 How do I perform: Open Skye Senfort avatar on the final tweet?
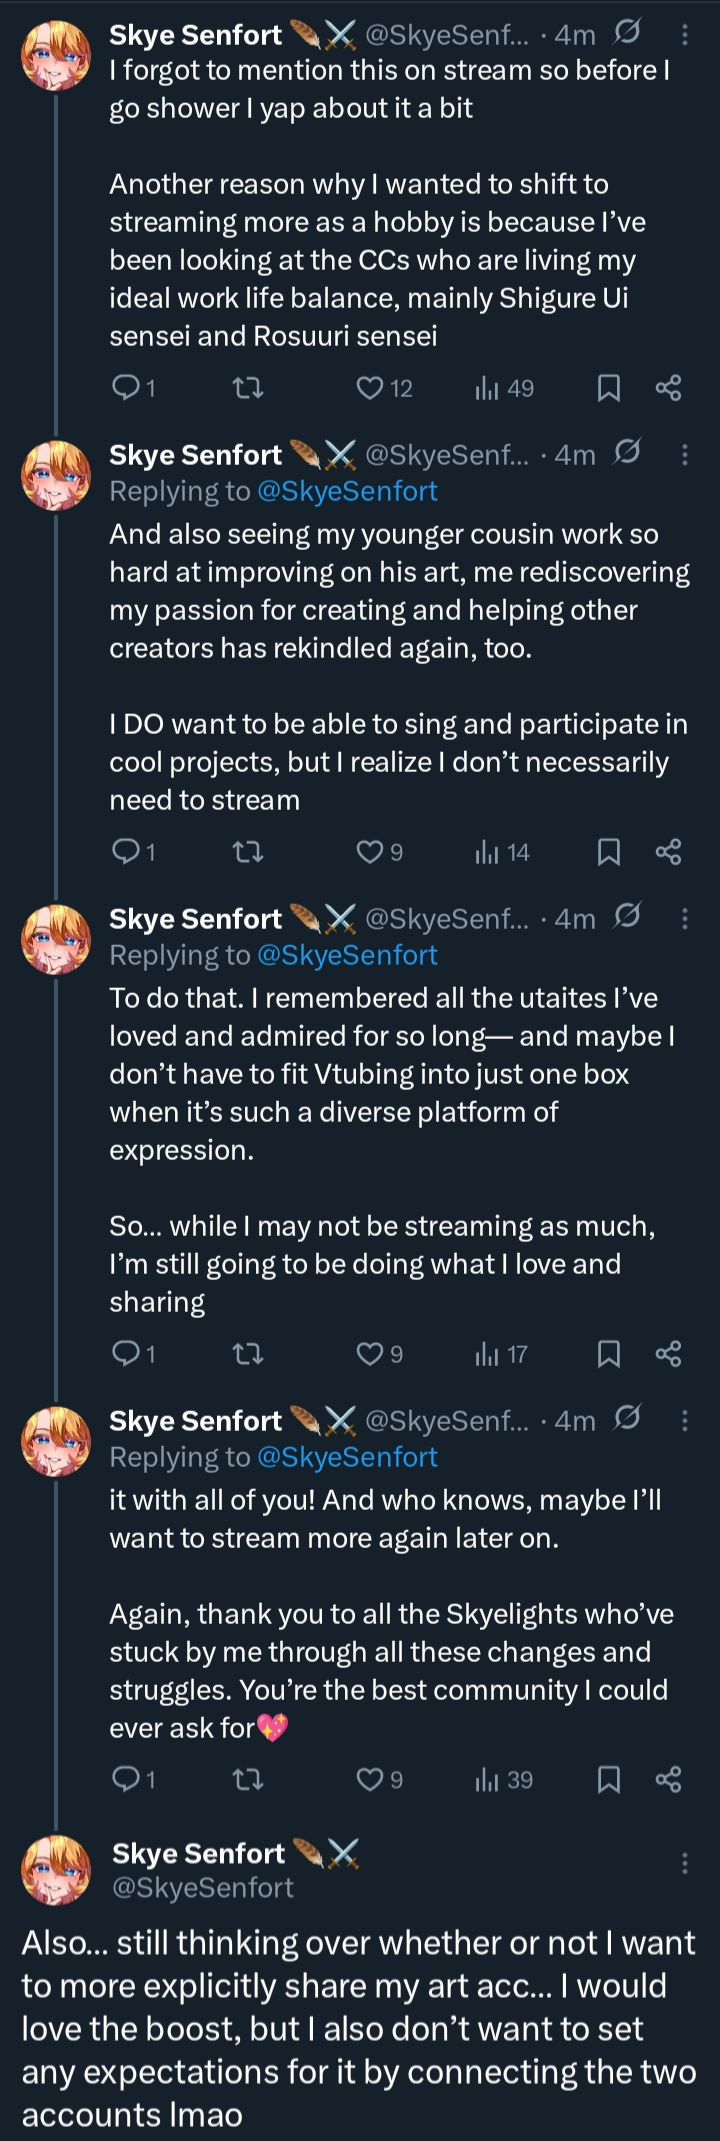pyautogui.click(x=56, y=1870)
